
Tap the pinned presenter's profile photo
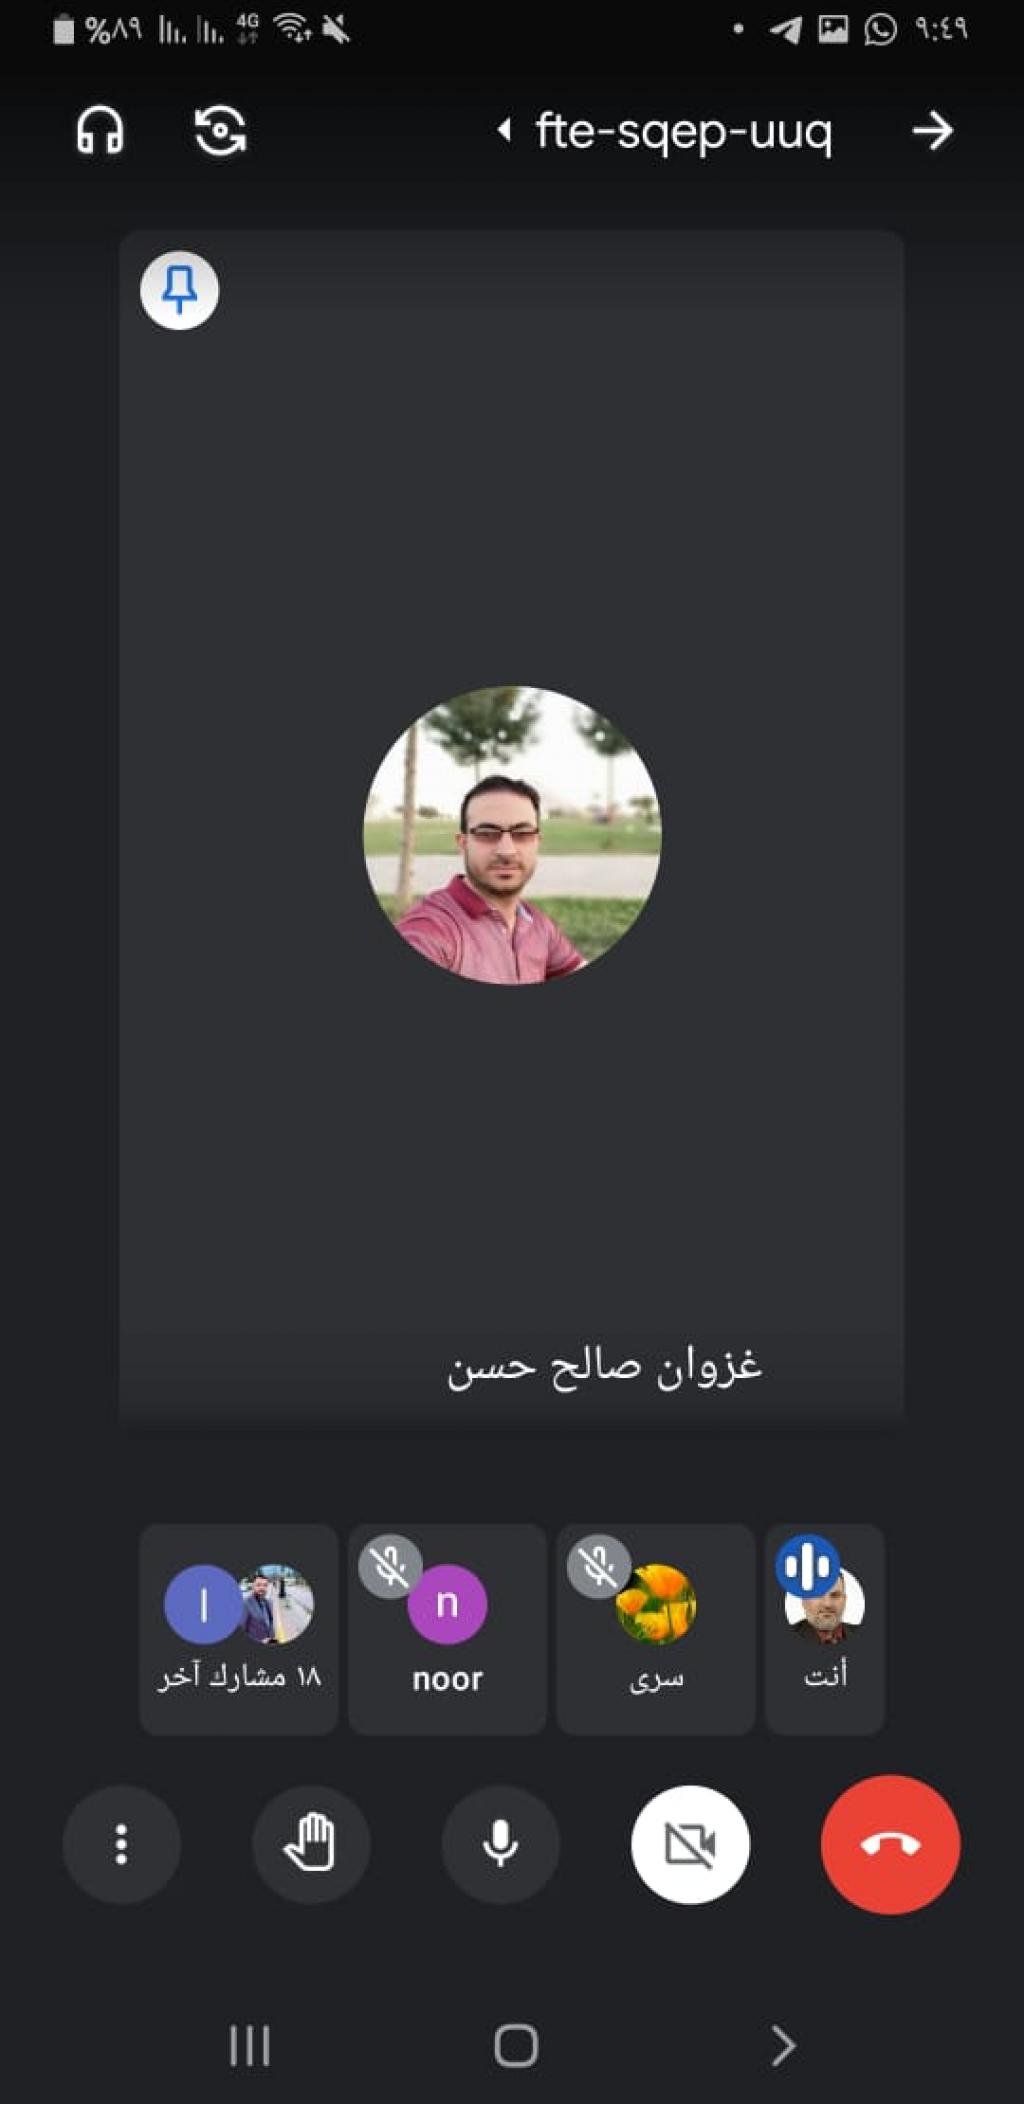512,835
